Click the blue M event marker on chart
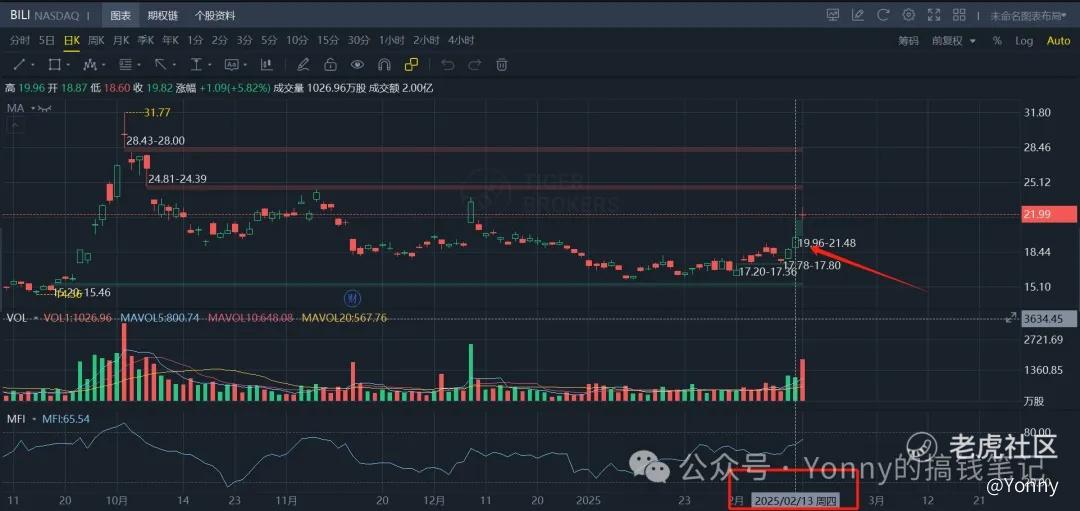This screenshot has width=1080, height=511. [353, 298]
